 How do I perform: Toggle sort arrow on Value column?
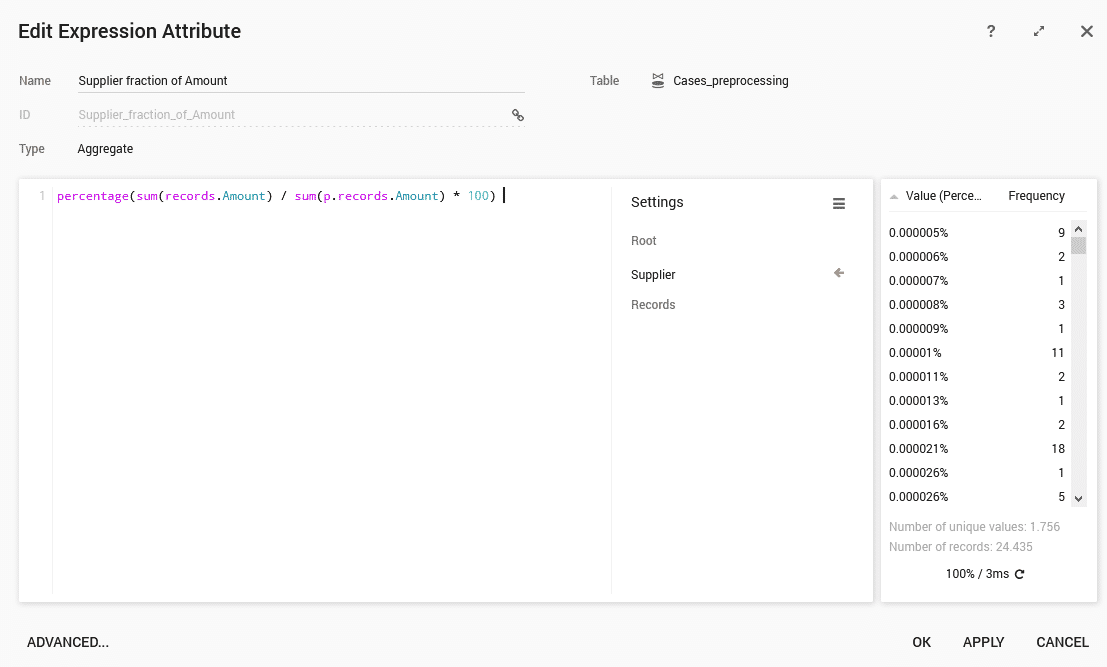coord(894,196)
